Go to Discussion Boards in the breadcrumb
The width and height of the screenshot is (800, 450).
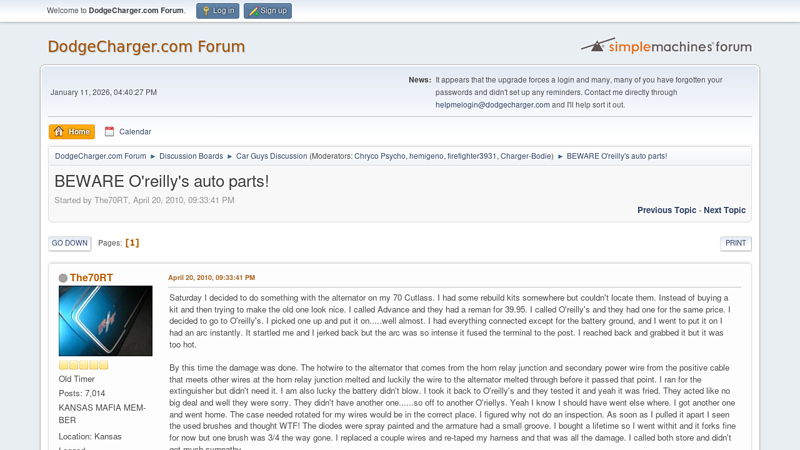(191, 156)
